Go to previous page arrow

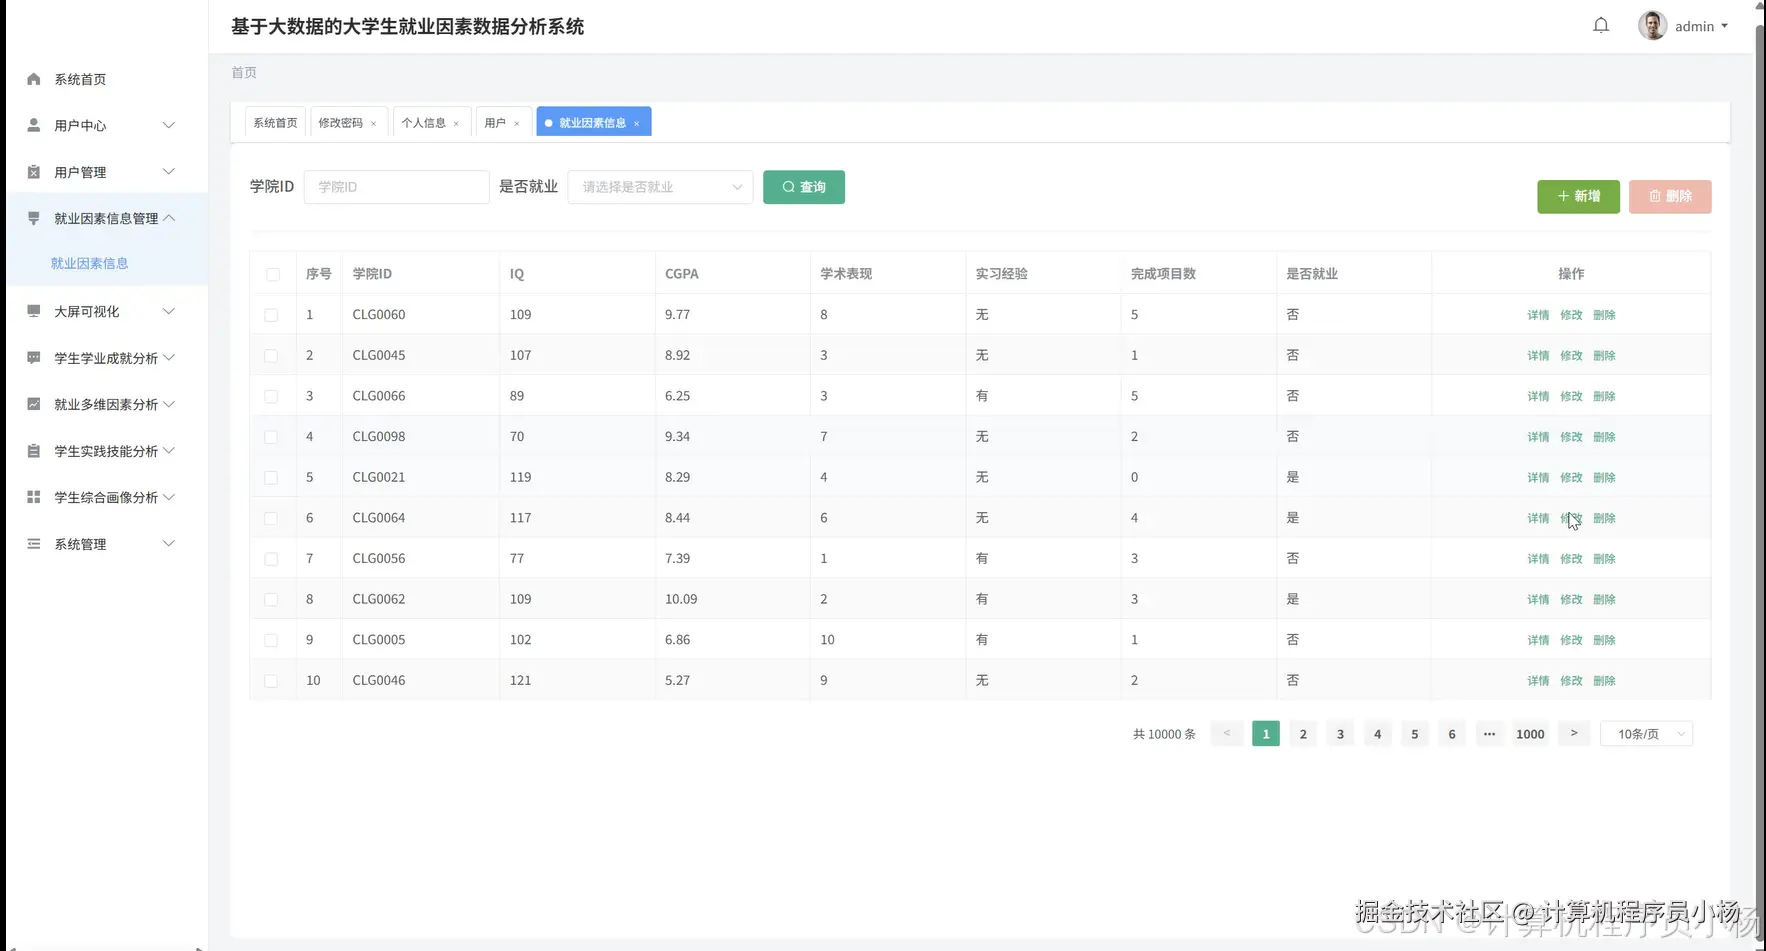1227,734
